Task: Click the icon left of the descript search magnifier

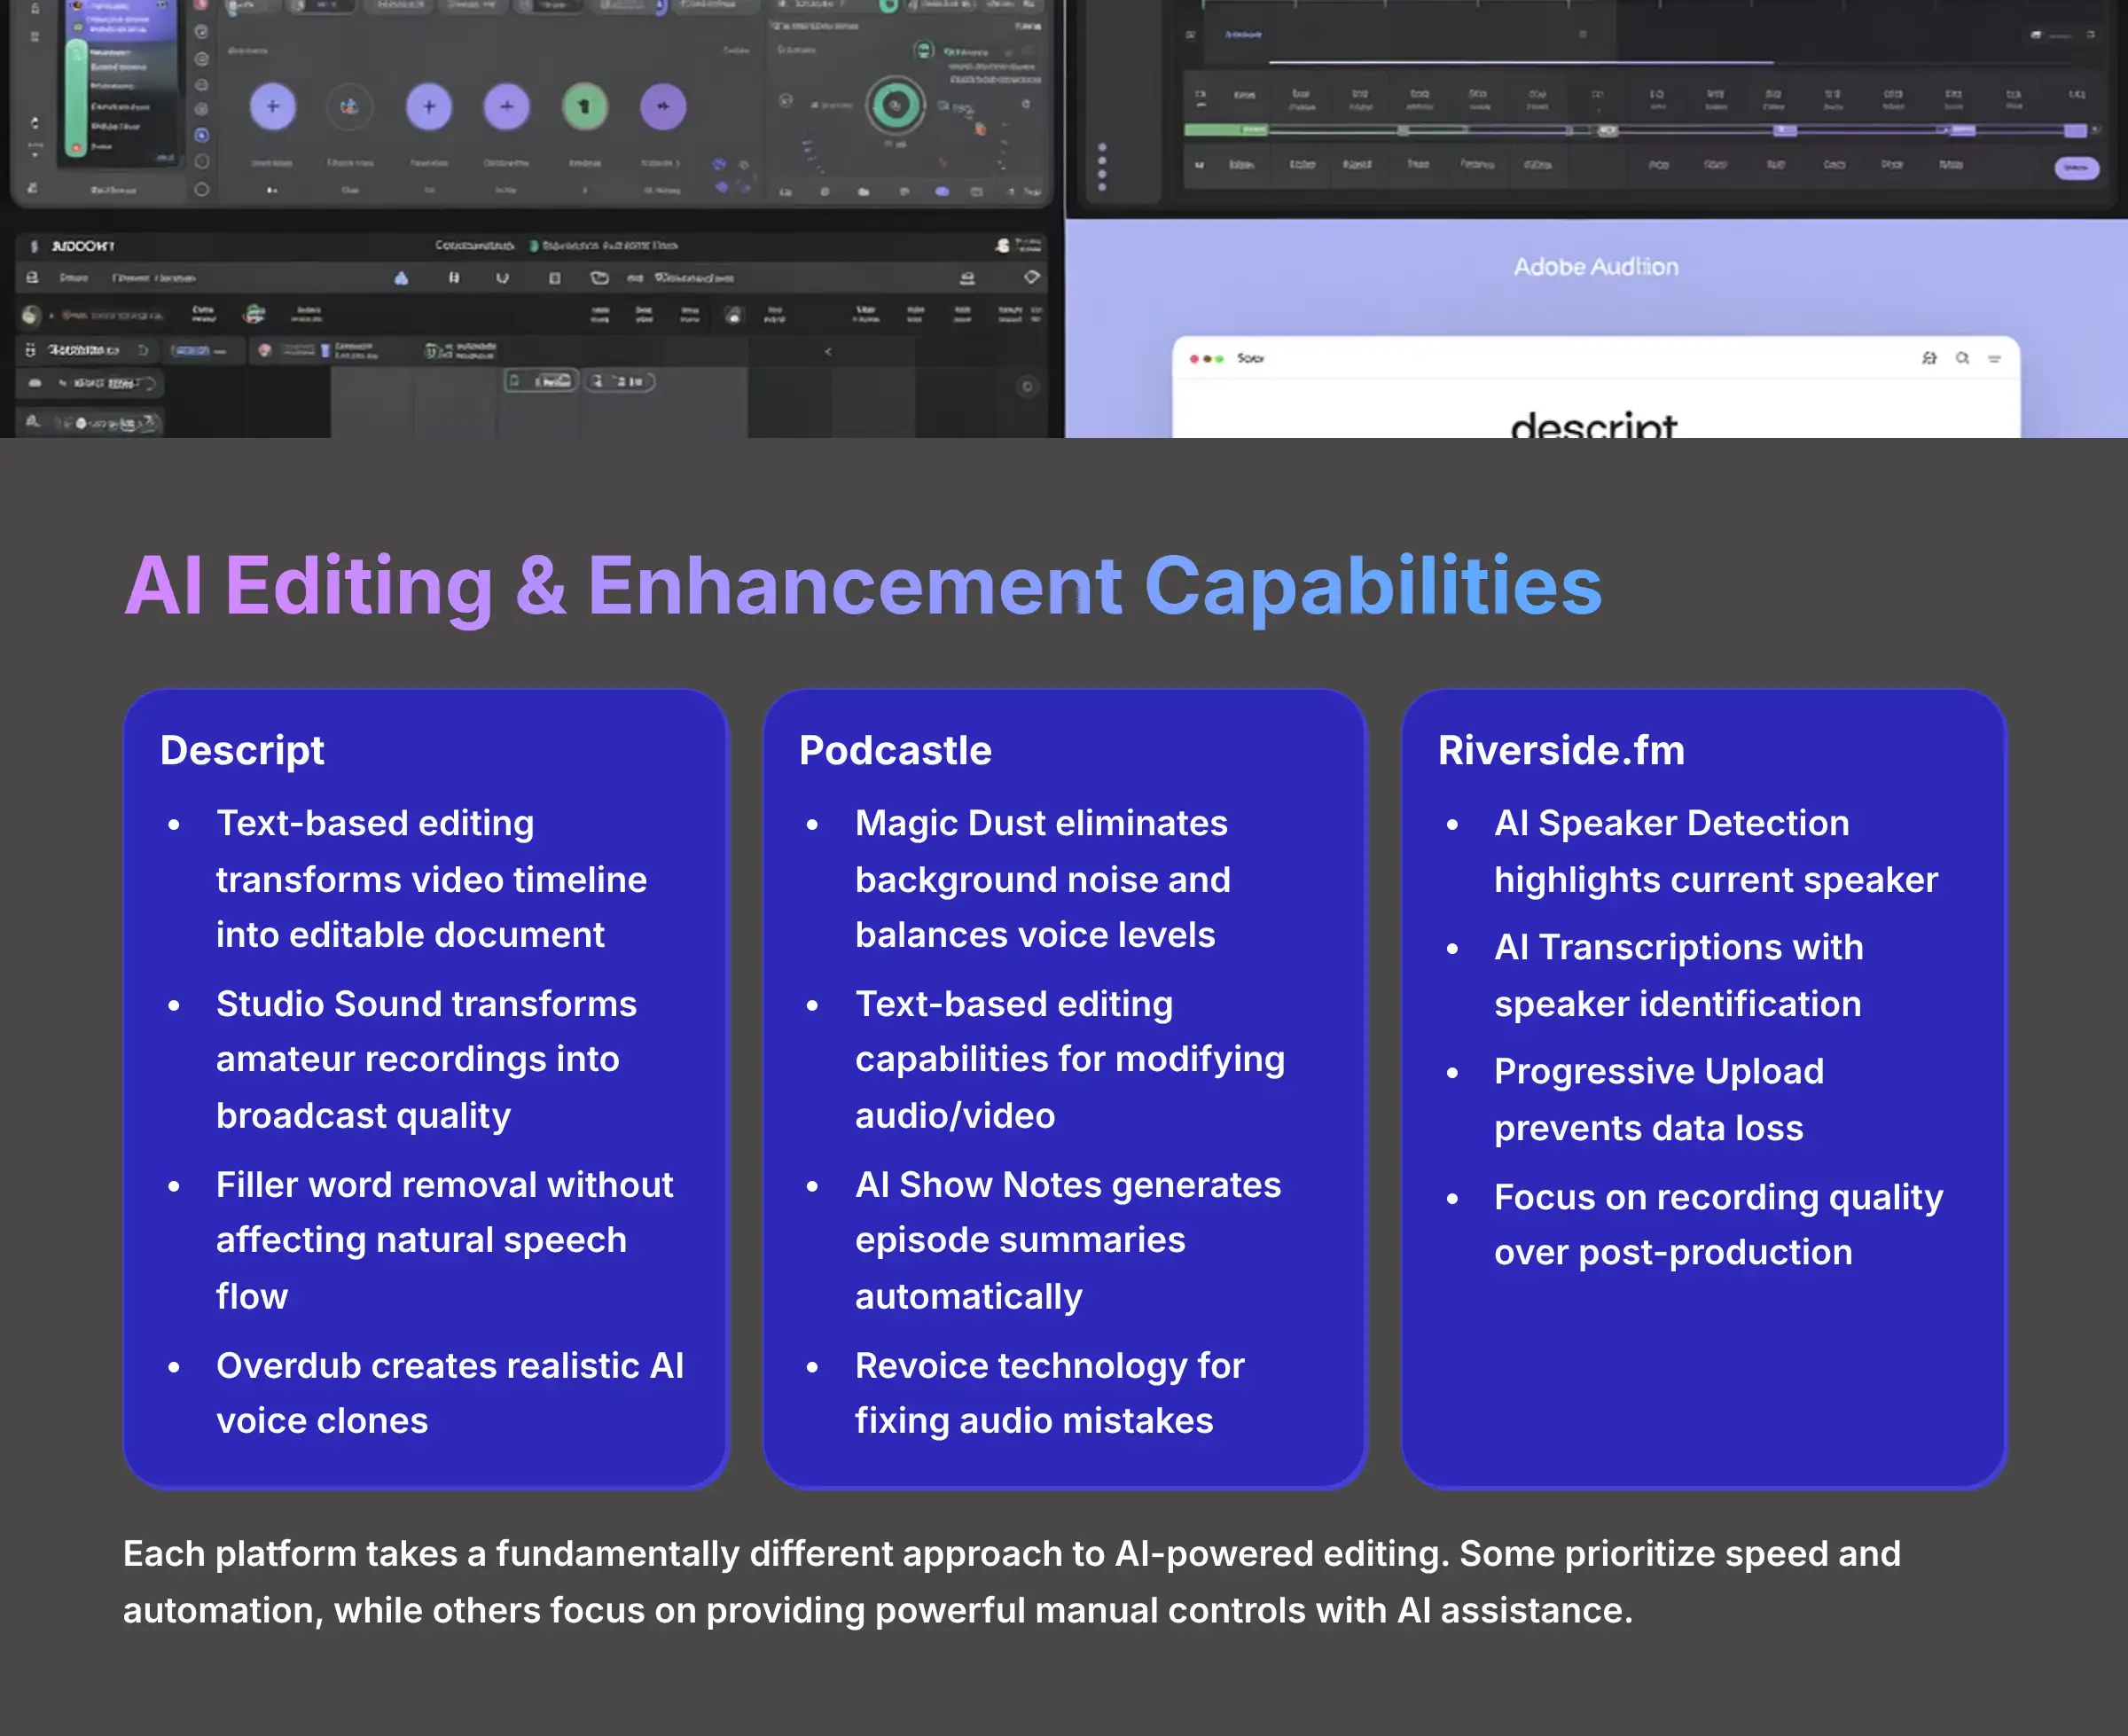Action: 1930,358
